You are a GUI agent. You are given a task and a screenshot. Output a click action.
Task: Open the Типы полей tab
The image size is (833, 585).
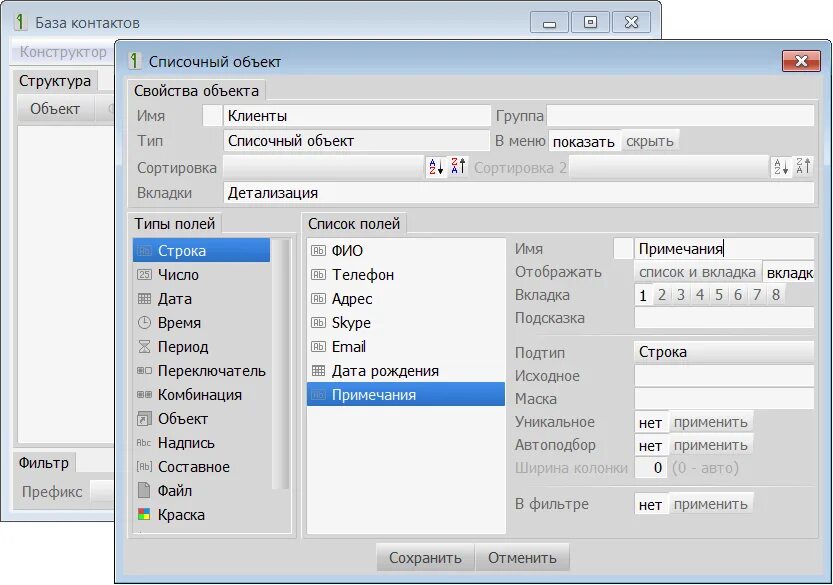(x=174, y=224)
